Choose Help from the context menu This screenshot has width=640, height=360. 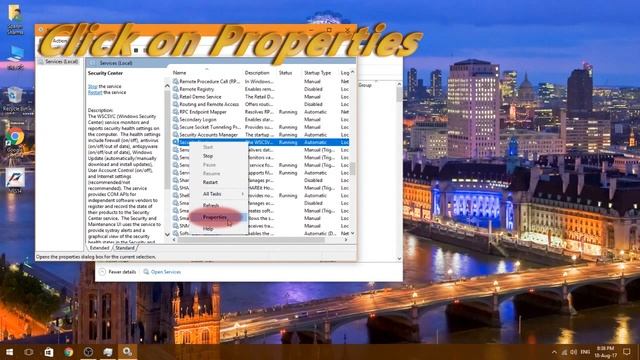208,229
